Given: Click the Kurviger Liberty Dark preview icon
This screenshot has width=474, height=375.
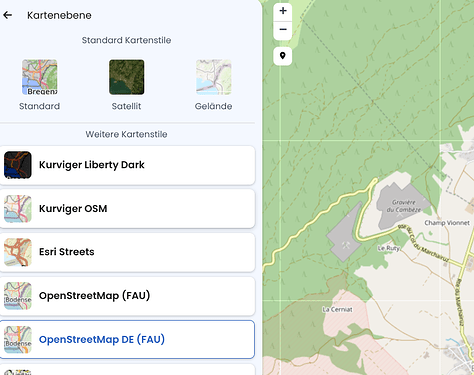Looking at the screenshot, I should [x=18, y=165].
